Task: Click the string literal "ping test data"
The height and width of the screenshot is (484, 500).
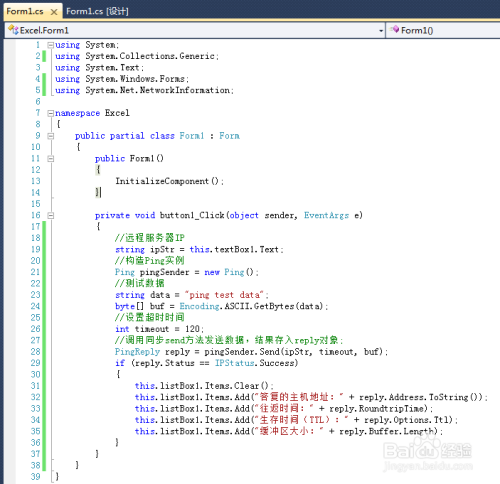Action: click(x=225, y=295)
